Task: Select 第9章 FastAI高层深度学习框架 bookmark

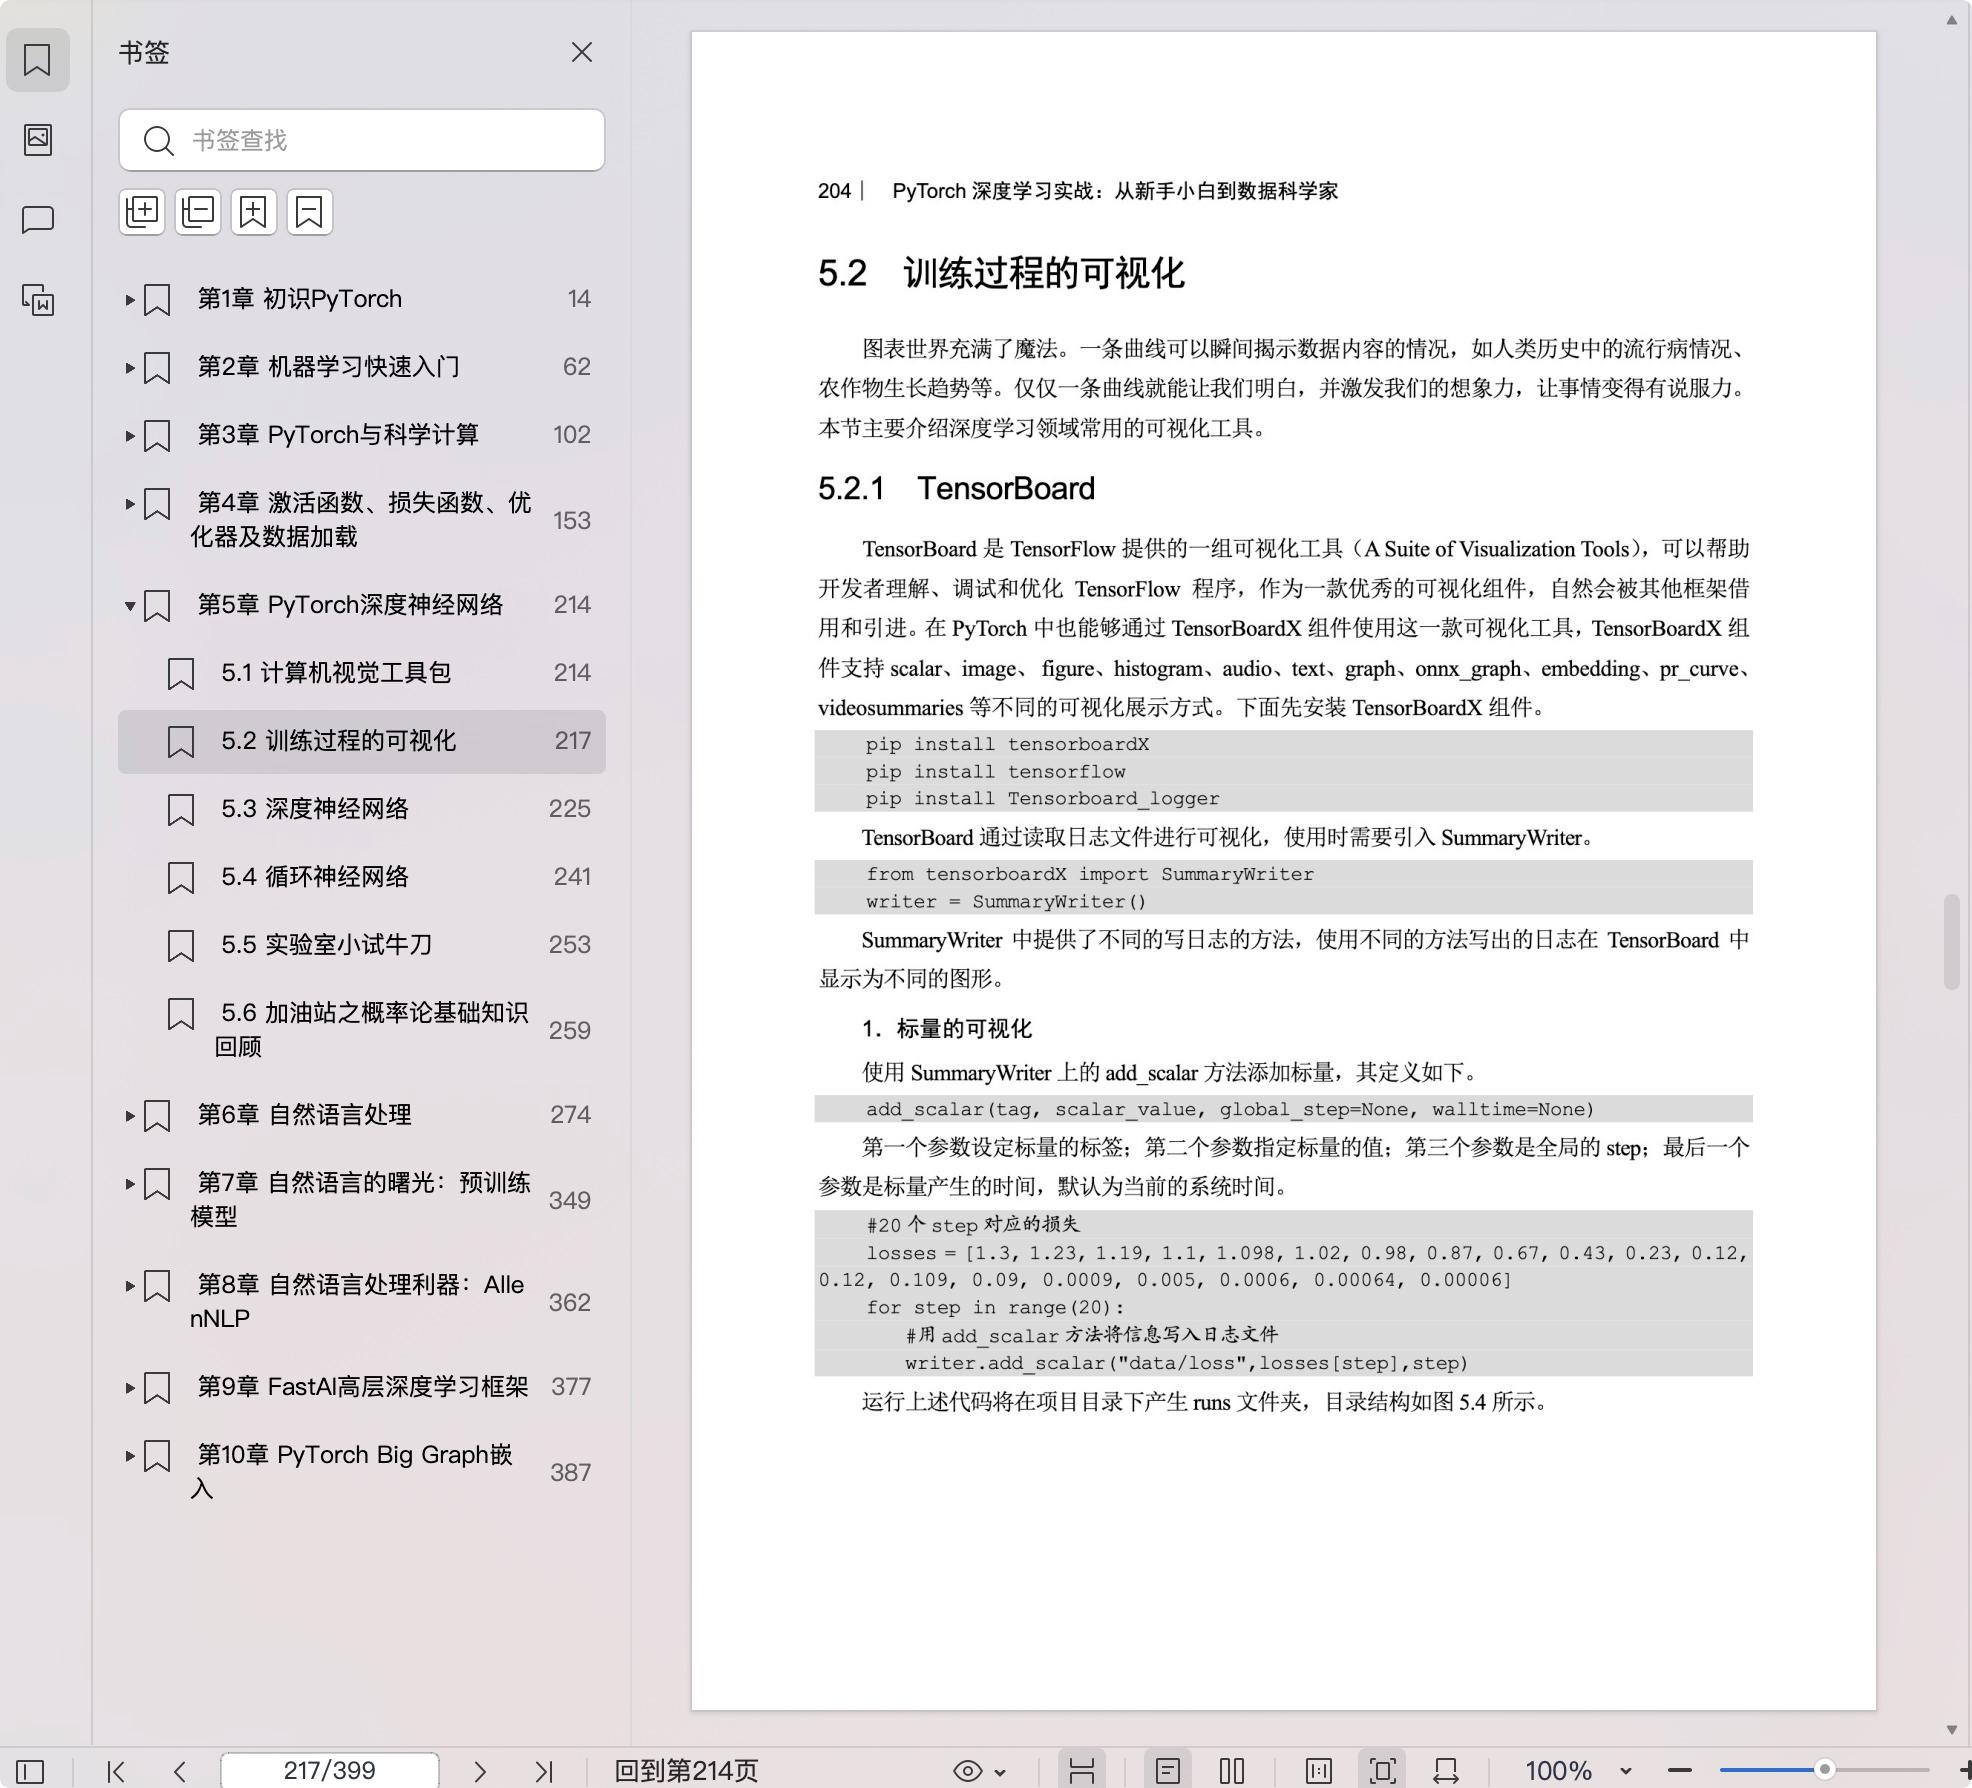Action: 363,1387
